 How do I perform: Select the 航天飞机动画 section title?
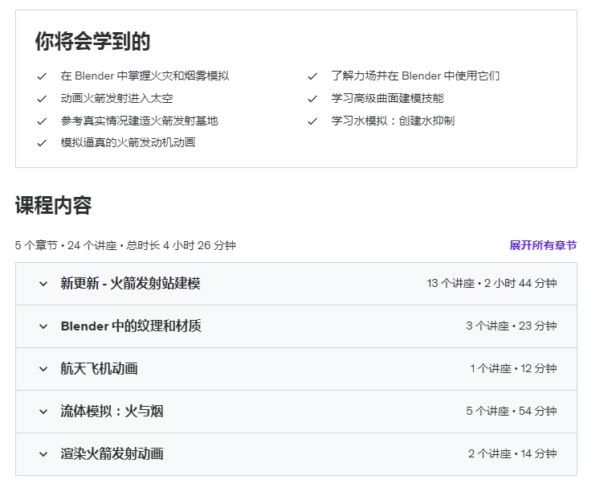click(x=99, y=369)
